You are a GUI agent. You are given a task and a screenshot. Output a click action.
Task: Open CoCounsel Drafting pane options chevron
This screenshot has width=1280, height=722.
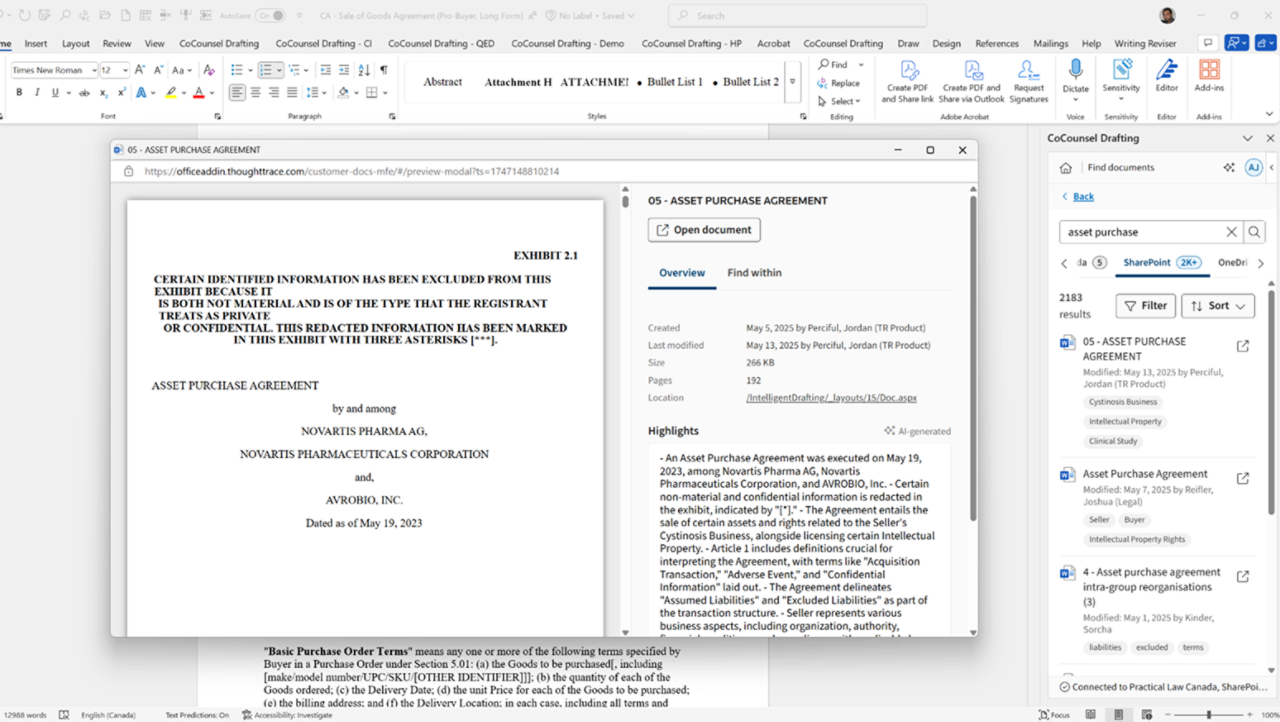(1247, 139)
